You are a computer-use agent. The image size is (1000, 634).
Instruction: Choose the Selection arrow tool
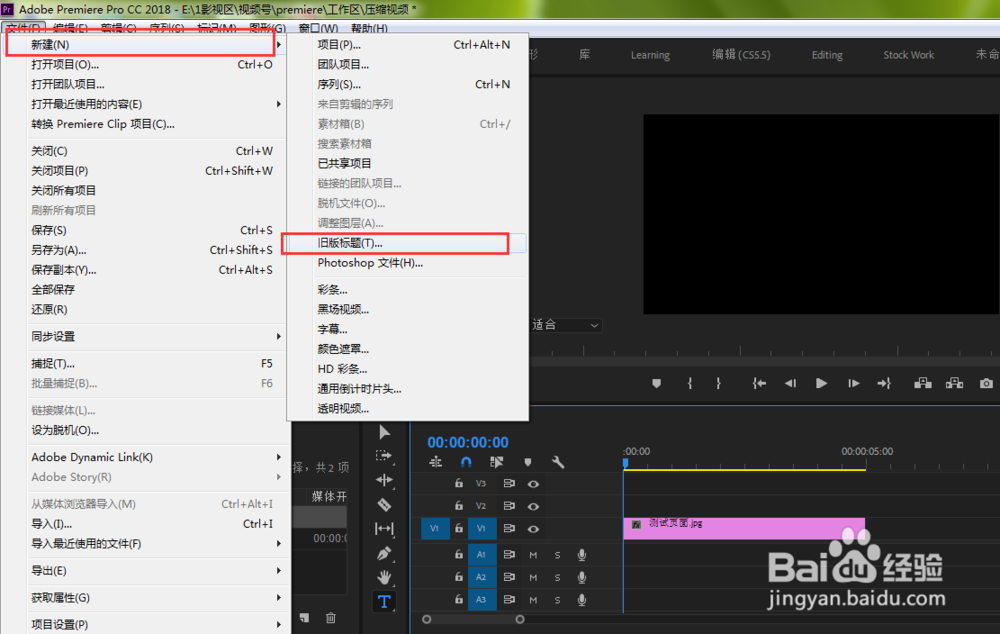click(384, 433)
